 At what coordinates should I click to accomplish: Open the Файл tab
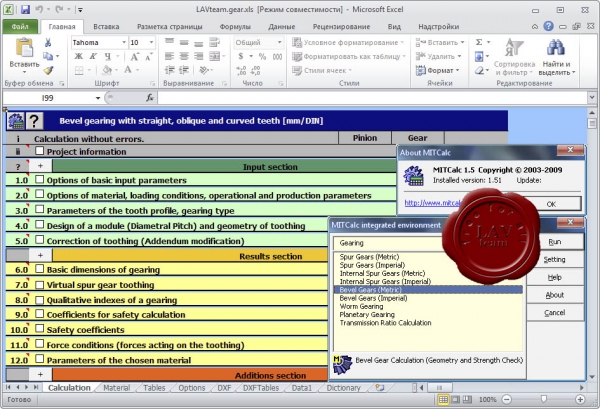tap(20, 26)
